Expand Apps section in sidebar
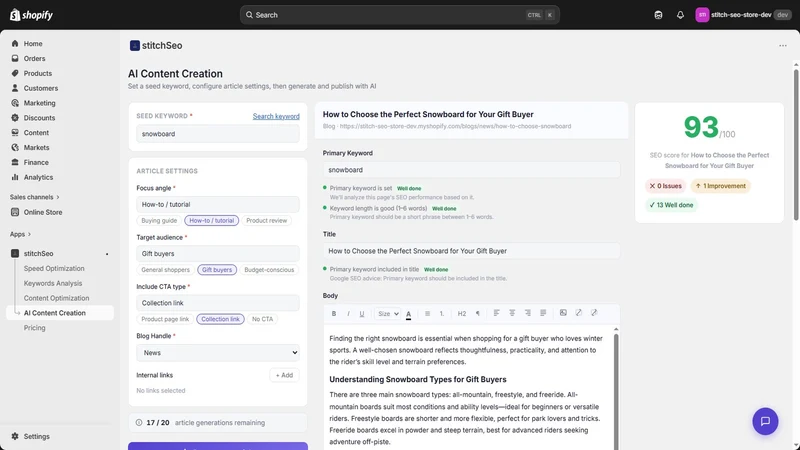Viewport: 800px width, 450px height. [20, 234]
